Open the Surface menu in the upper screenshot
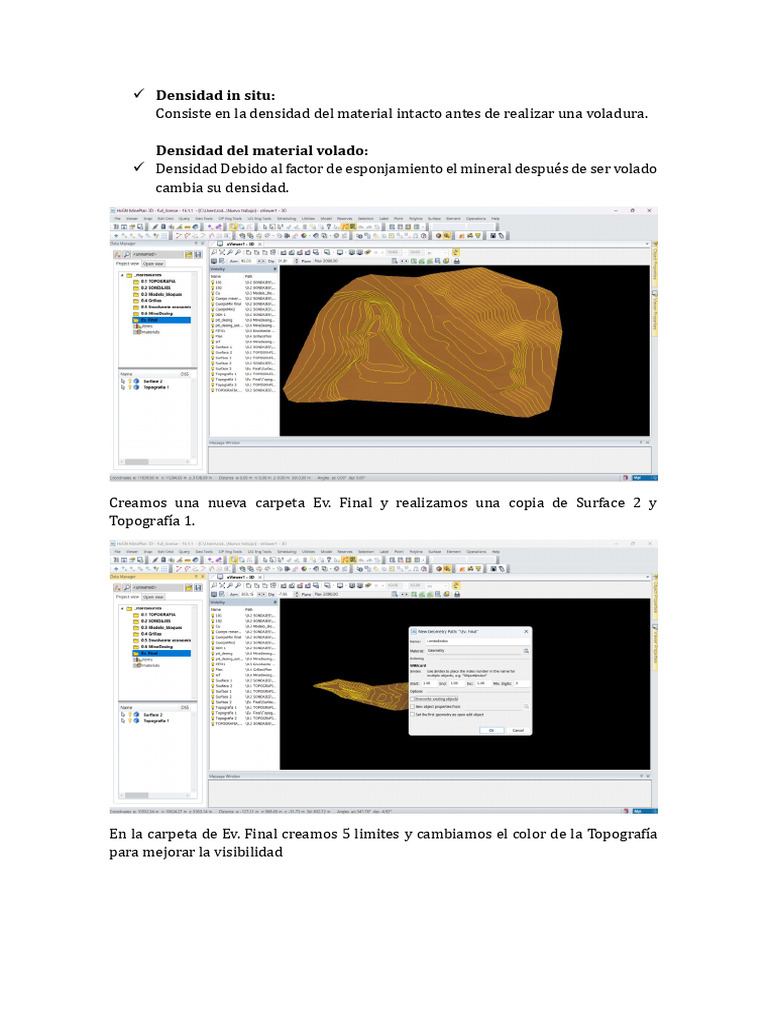Image resolution: width=768 pixels, height=1024 pixels. pyautogui.click(x=434, y=219)
